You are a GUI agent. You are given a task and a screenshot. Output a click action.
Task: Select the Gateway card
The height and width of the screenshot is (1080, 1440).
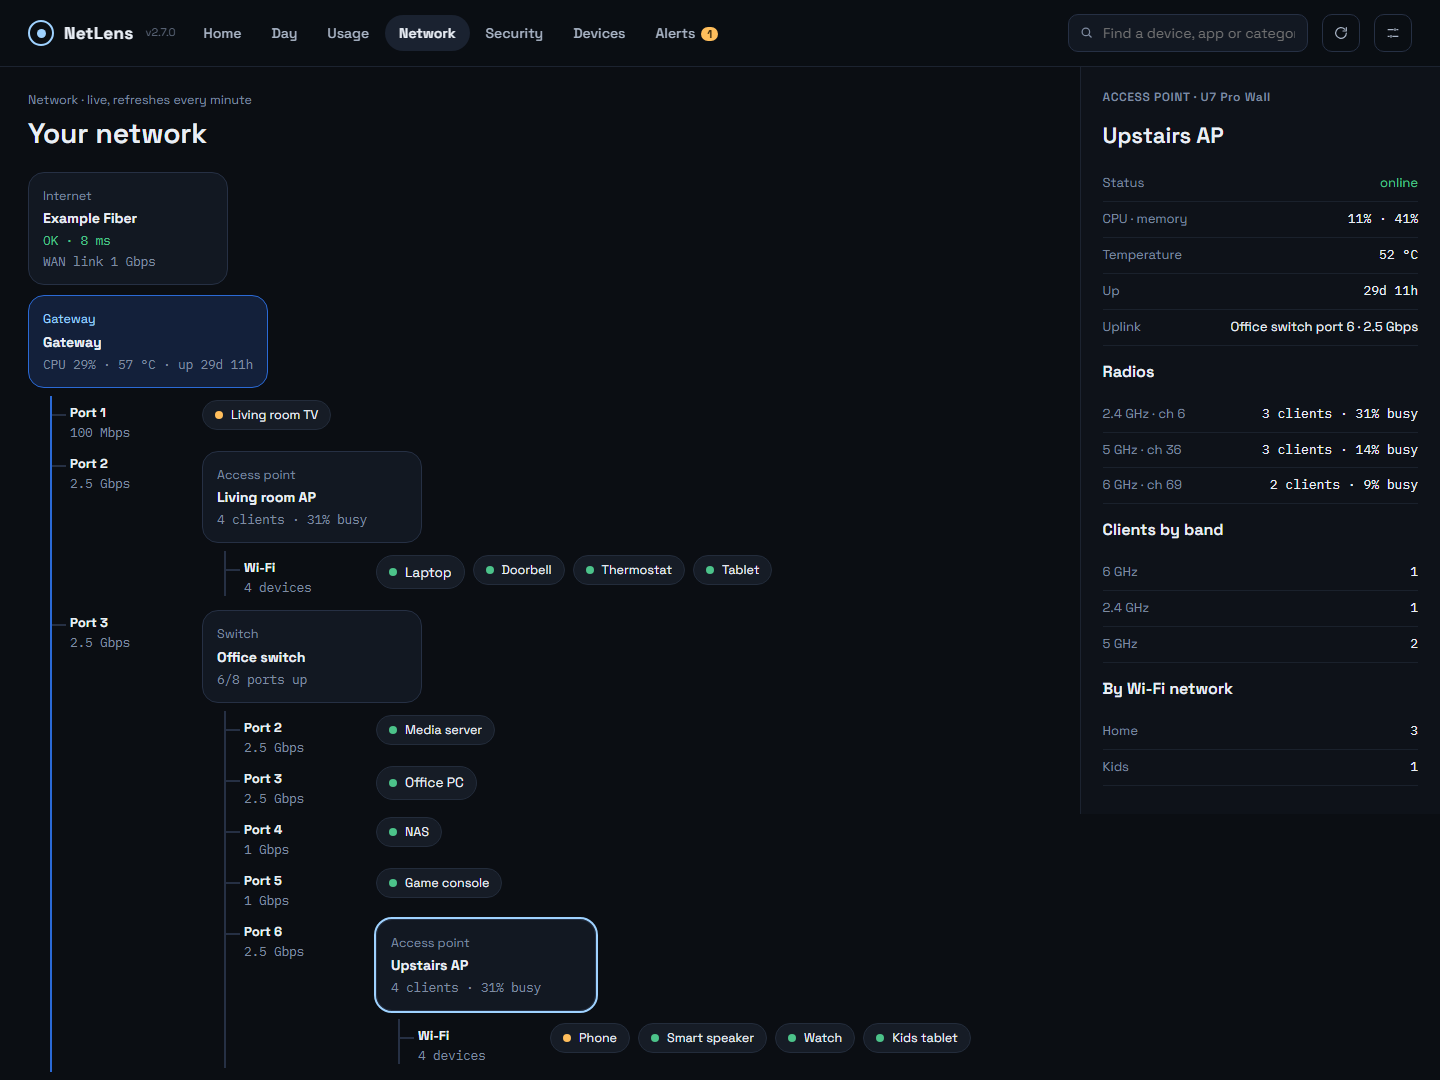pos(148,341)
